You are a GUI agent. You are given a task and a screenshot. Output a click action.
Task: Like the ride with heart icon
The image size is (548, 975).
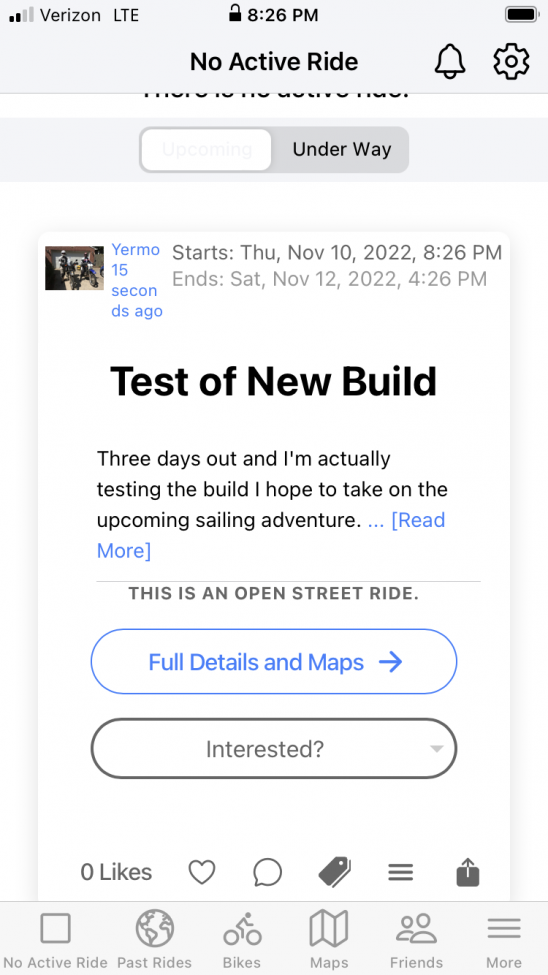202,872
